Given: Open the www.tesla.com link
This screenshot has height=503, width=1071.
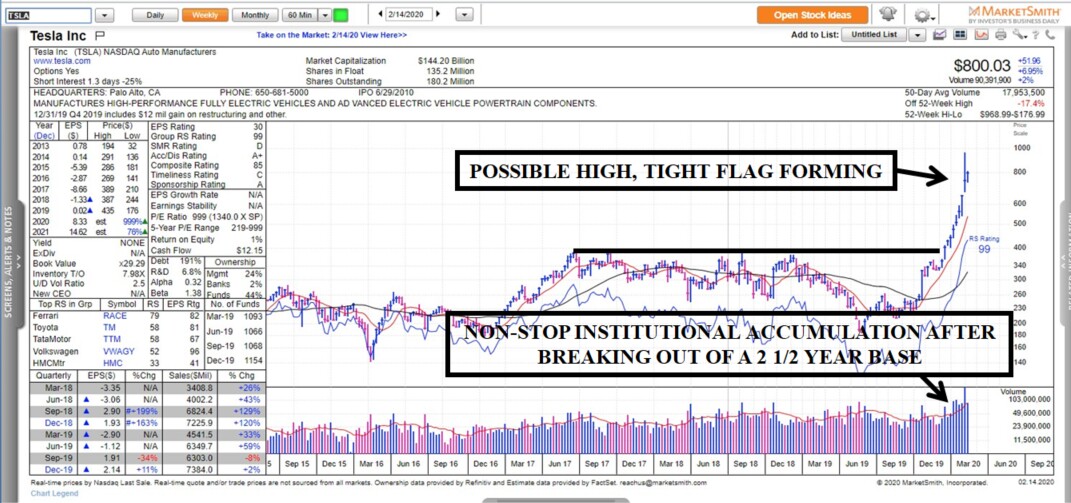Looking at the screenshot, I should [x=56, y=61].
